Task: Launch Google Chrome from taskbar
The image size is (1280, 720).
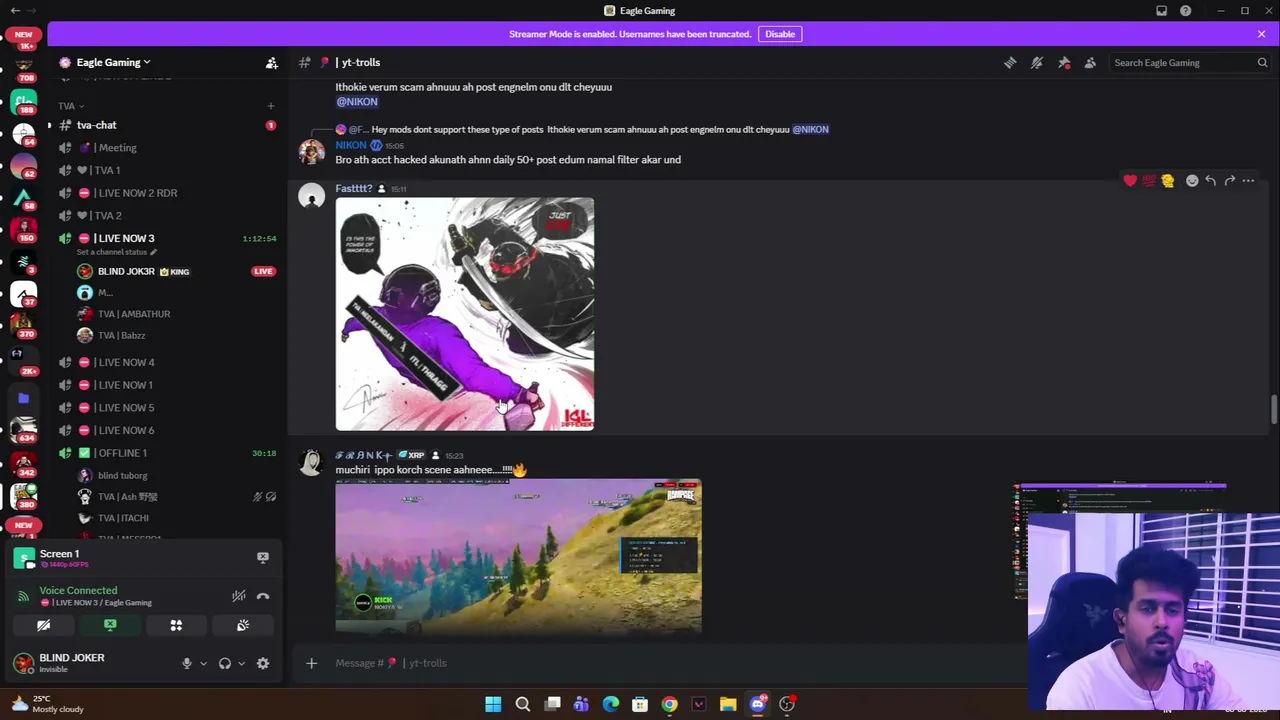Action: click(x=669, y=704)
